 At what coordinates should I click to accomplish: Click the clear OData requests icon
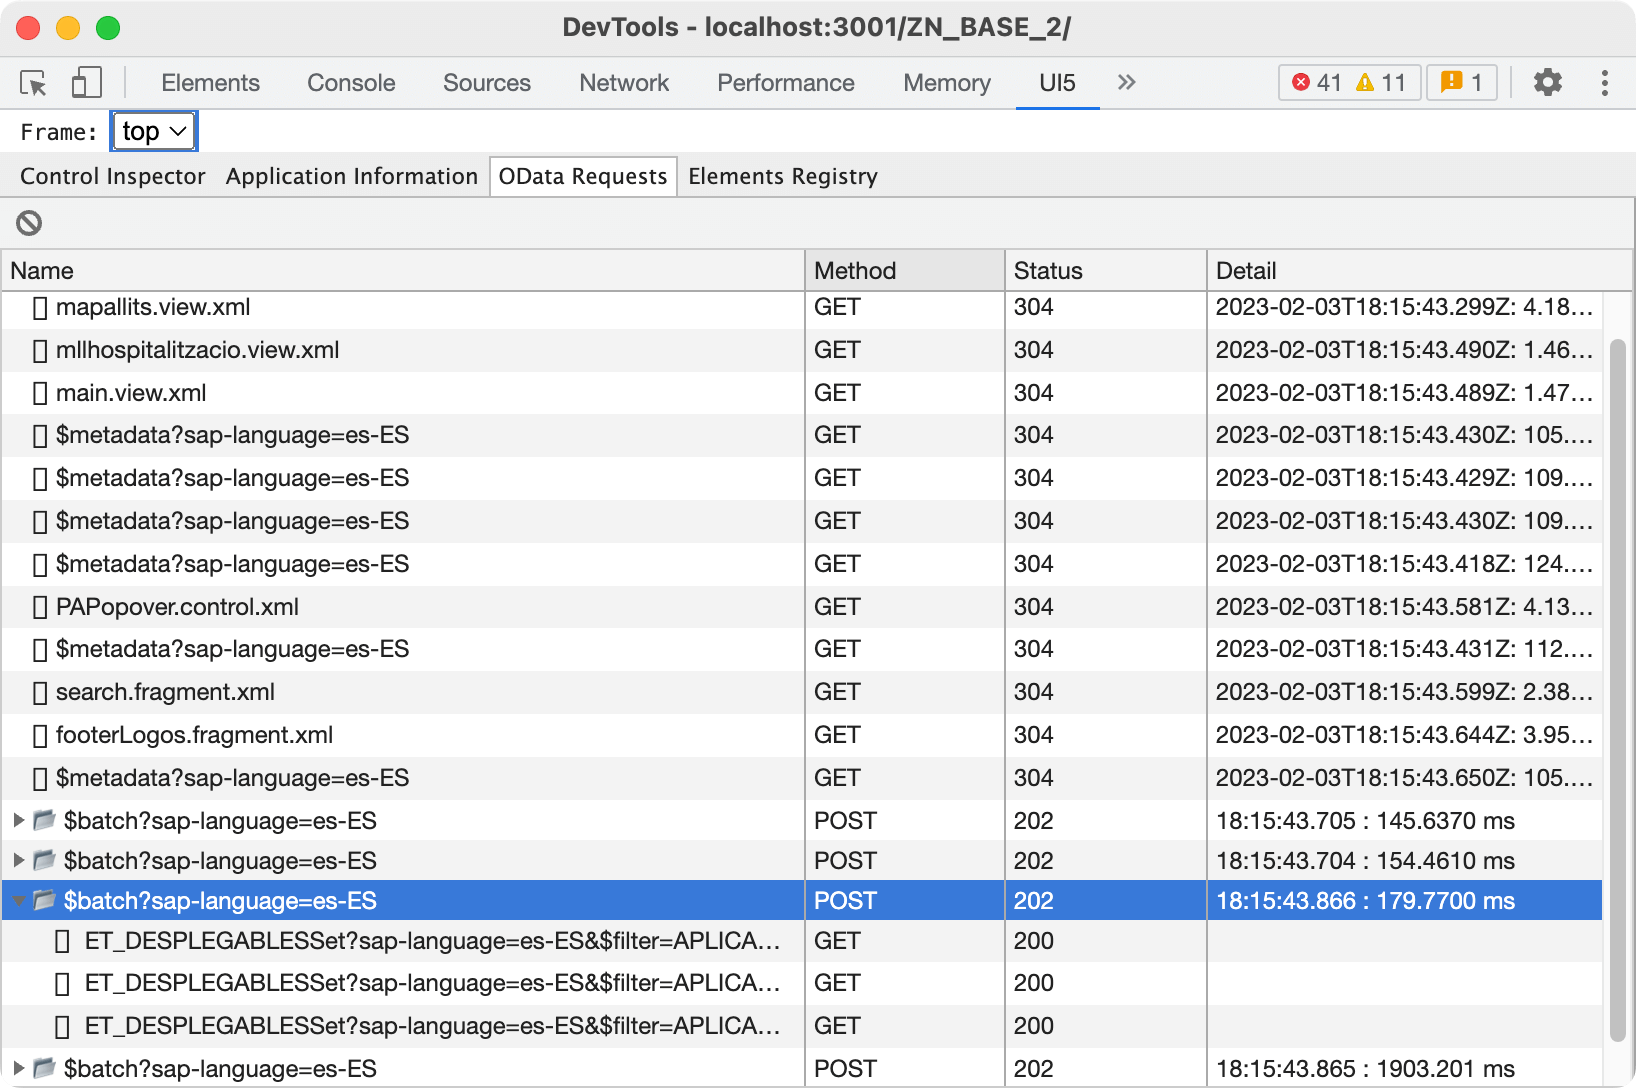(x=28, y=222)
